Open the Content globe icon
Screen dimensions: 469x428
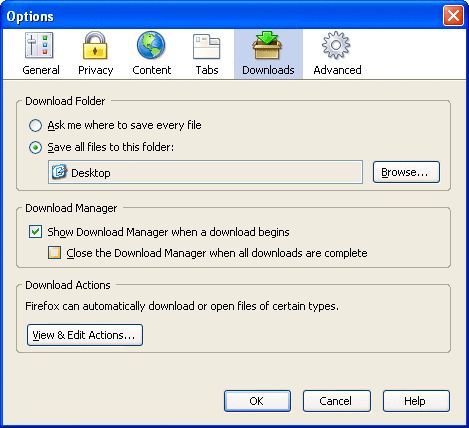click(x=151, y=45)
